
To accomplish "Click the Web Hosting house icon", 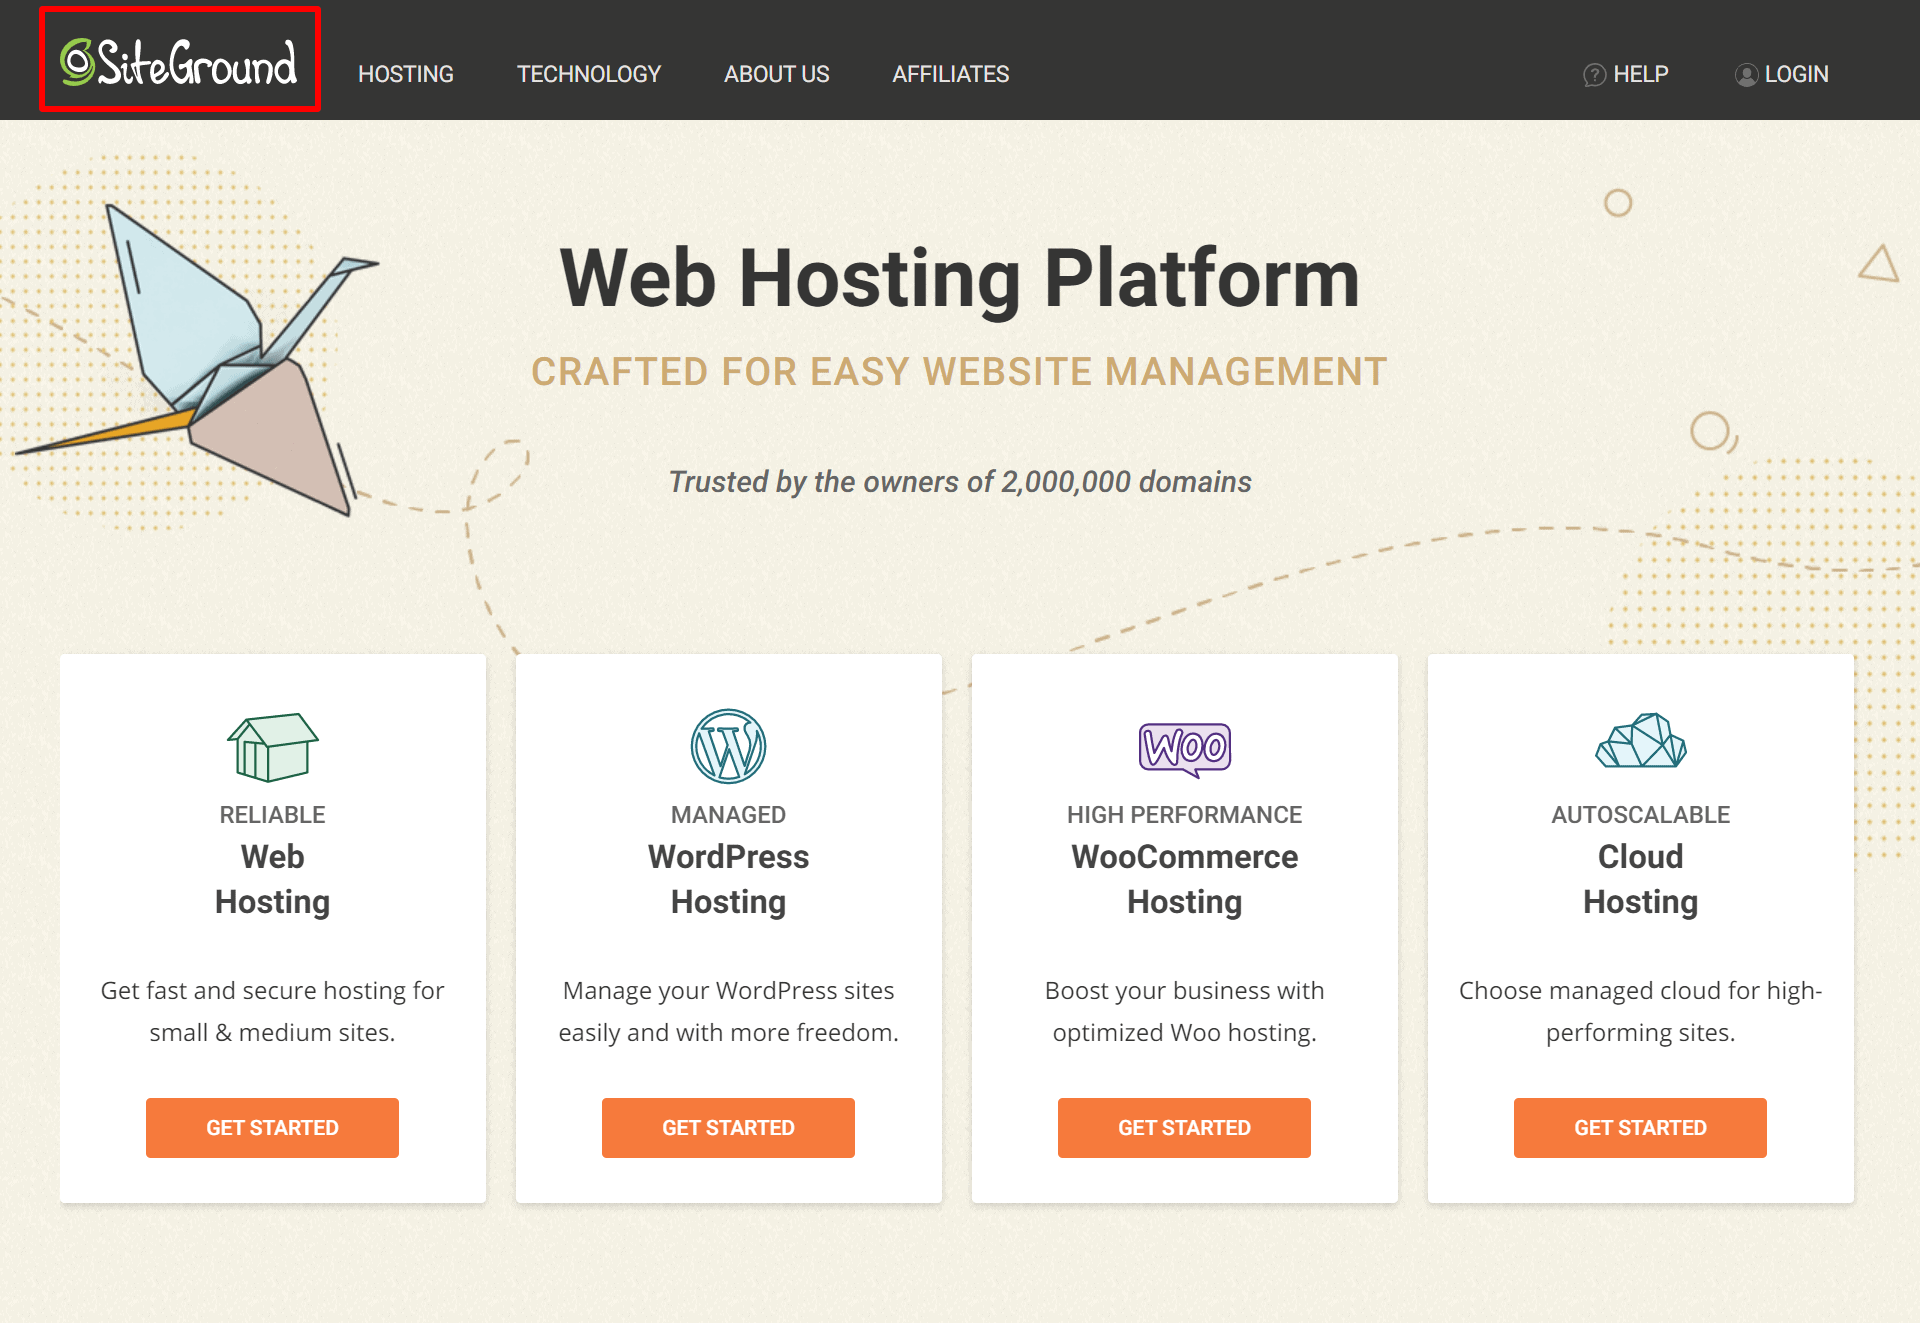I will [x=274, y=744].
